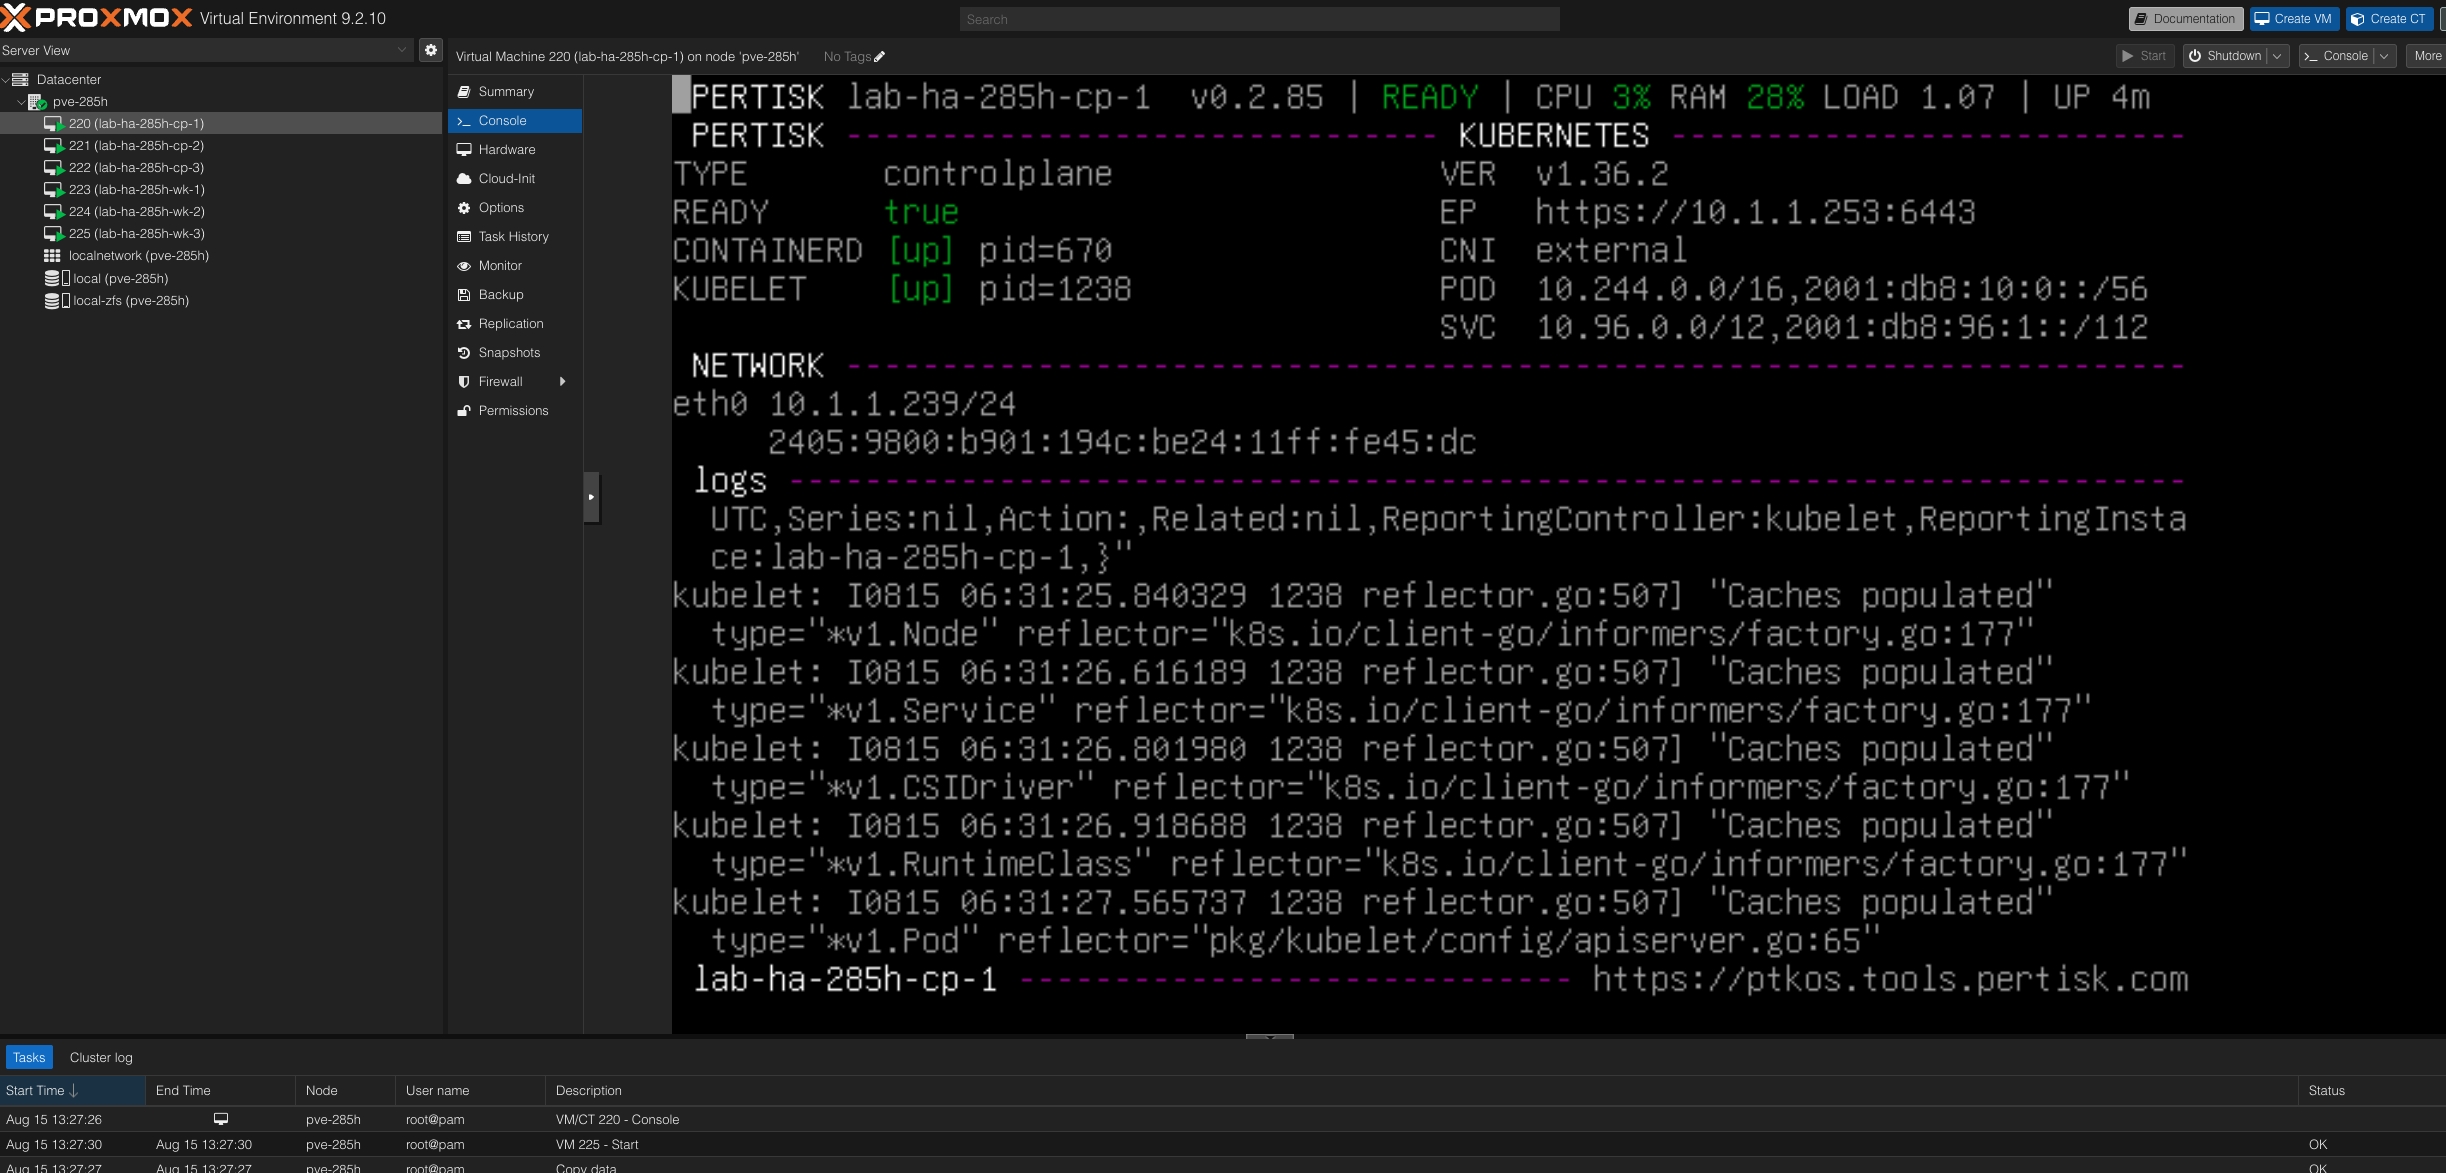Select the 'VM 225 - Start' task row
This screenshot has width=2446, height=1173.
tap(1223, 1144)
